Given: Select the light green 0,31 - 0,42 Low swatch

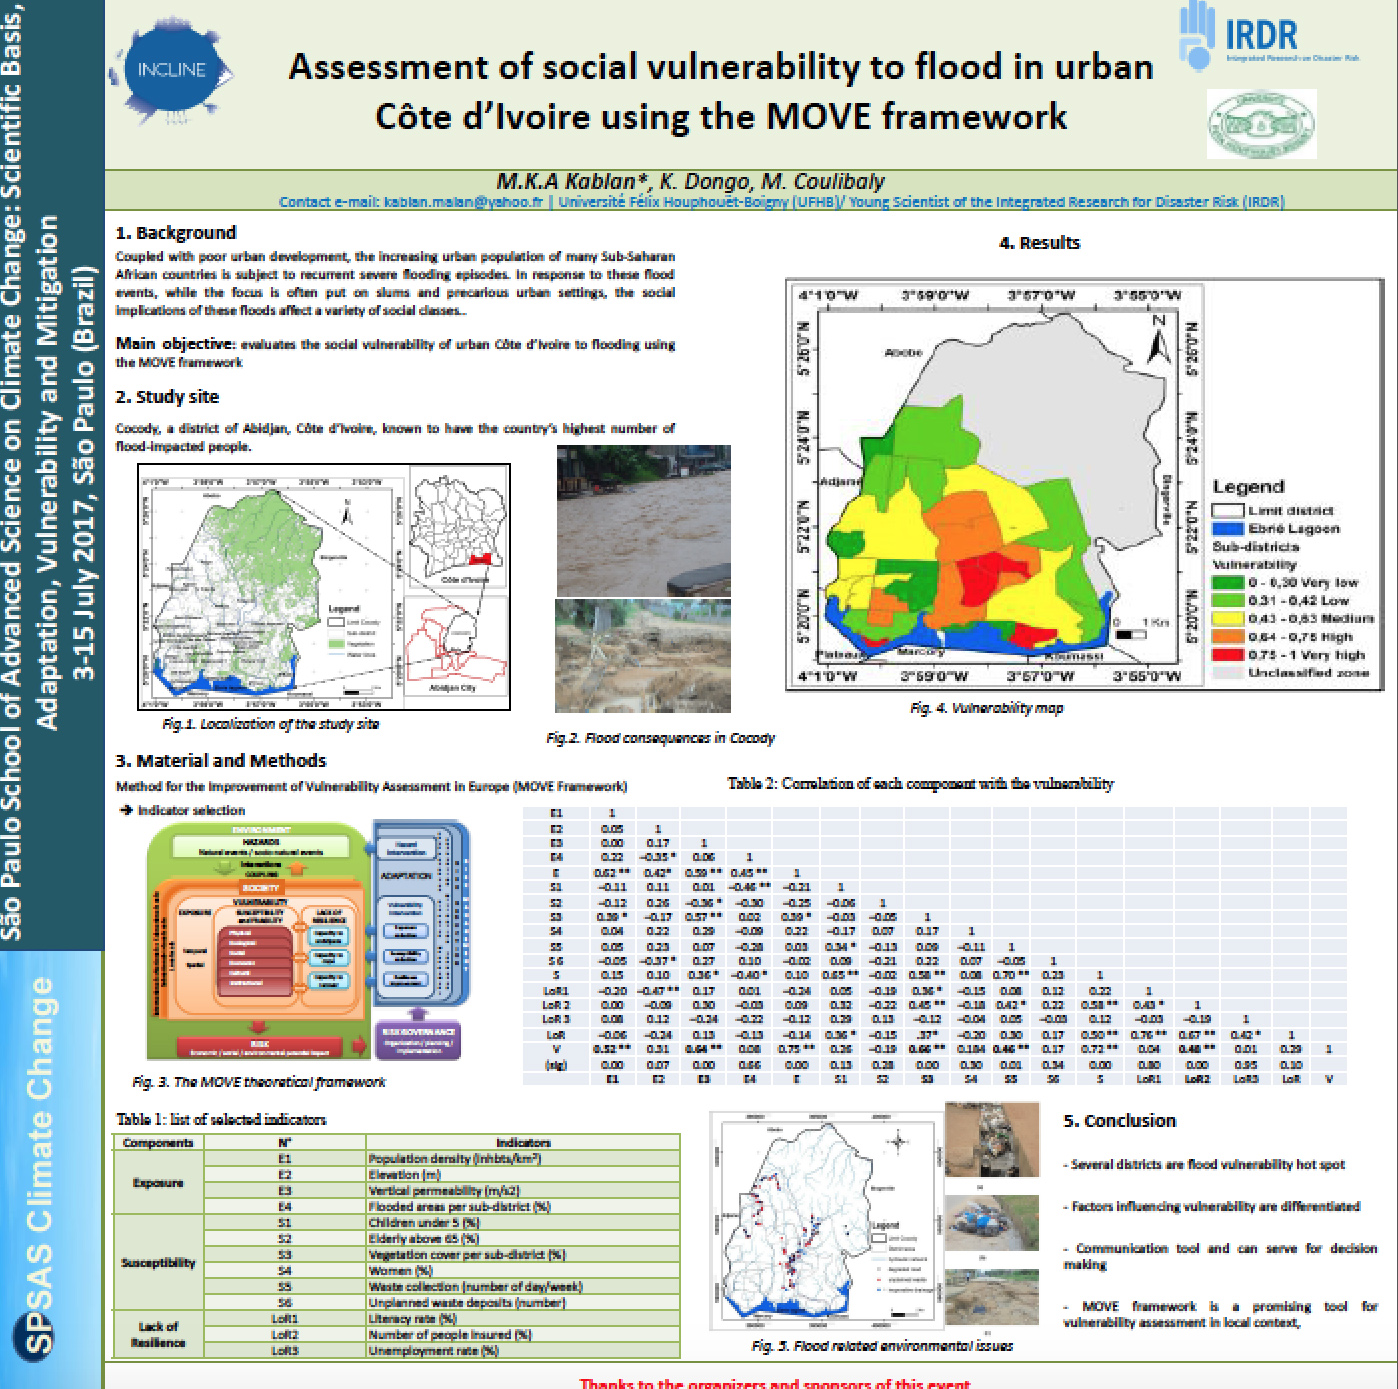Looking at the screenshot, I should pos(1227,600).
